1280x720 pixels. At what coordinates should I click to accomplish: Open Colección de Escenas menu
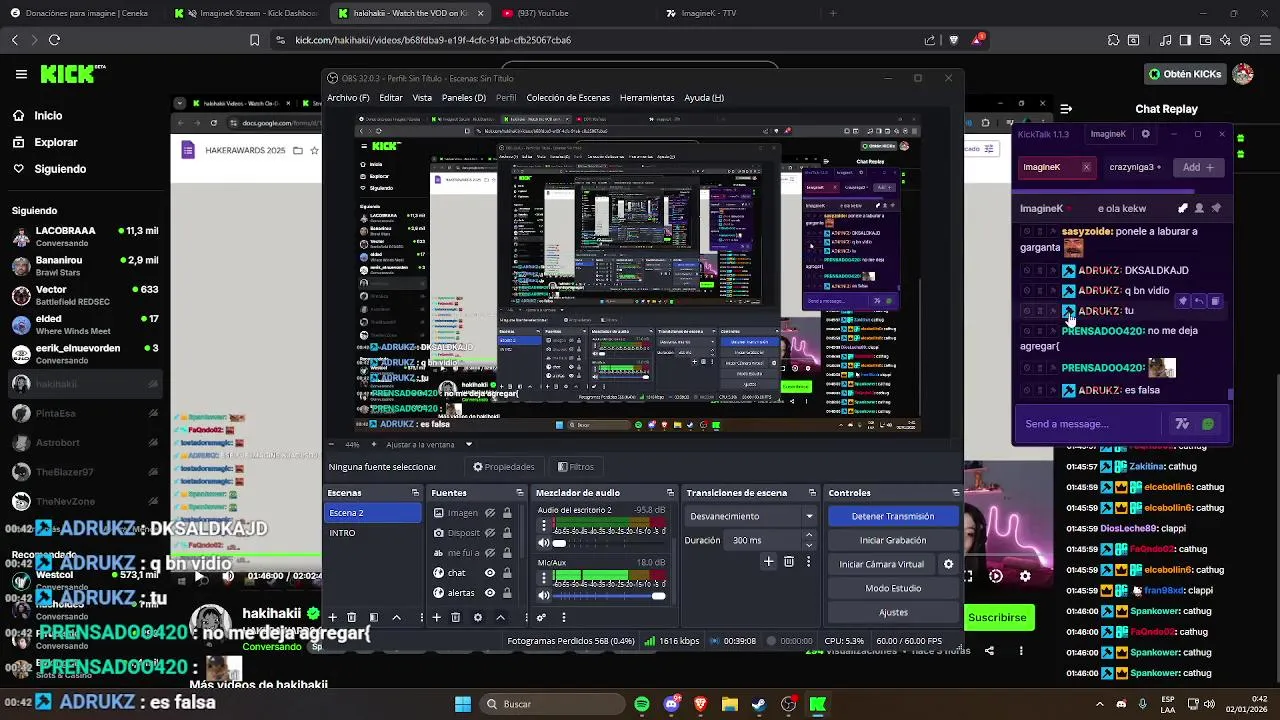568,97
